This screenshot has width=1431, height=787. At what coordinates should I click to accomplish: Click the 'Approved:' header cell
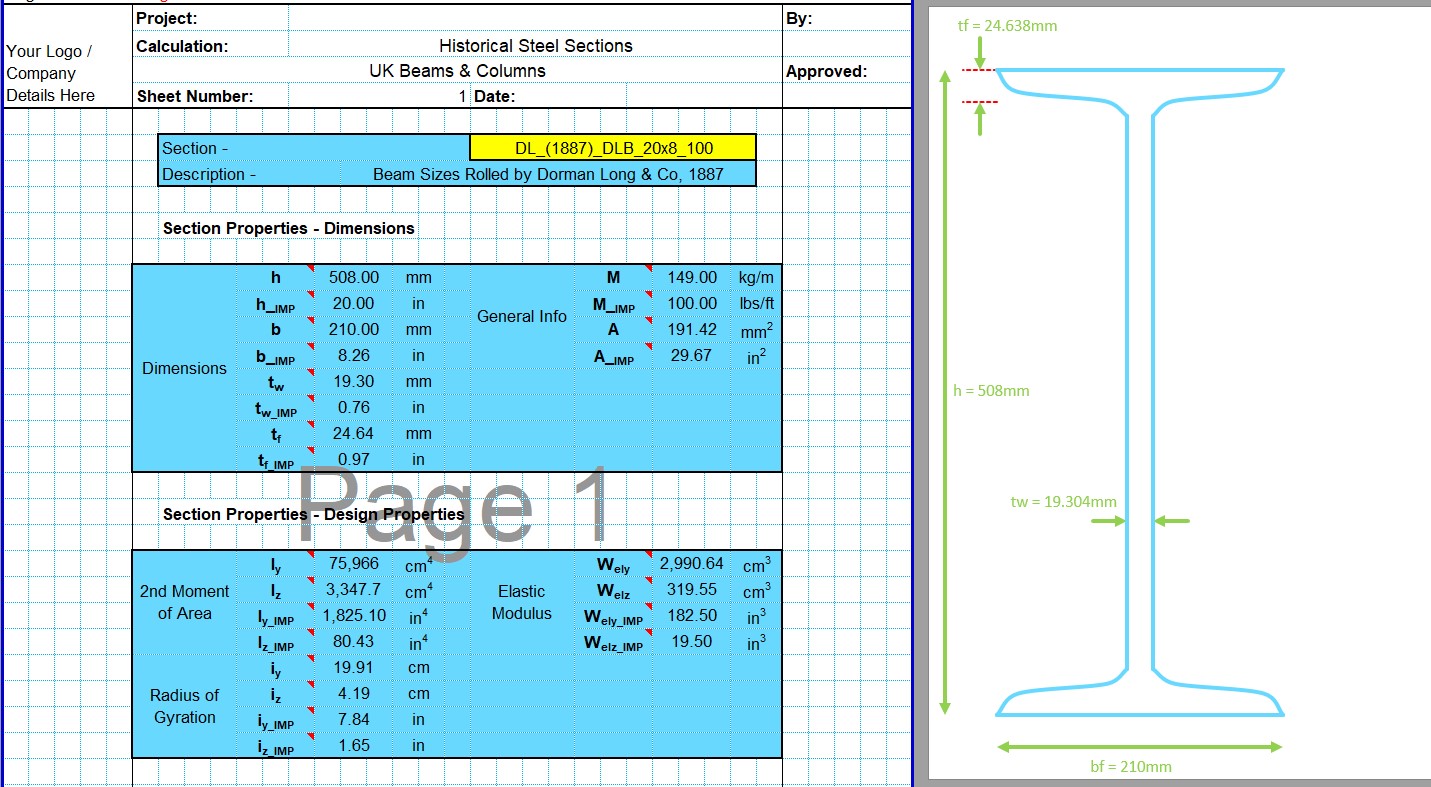pyautogui.click(x=846, y=72)
